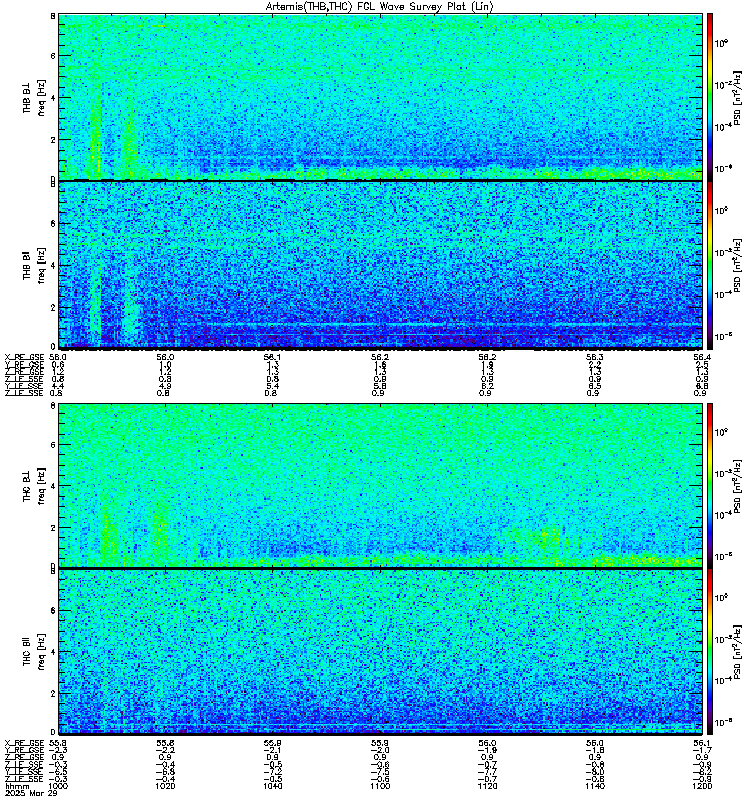
Task: Select the THC B-parallel spectrogram panel
Action: point(380,652)
